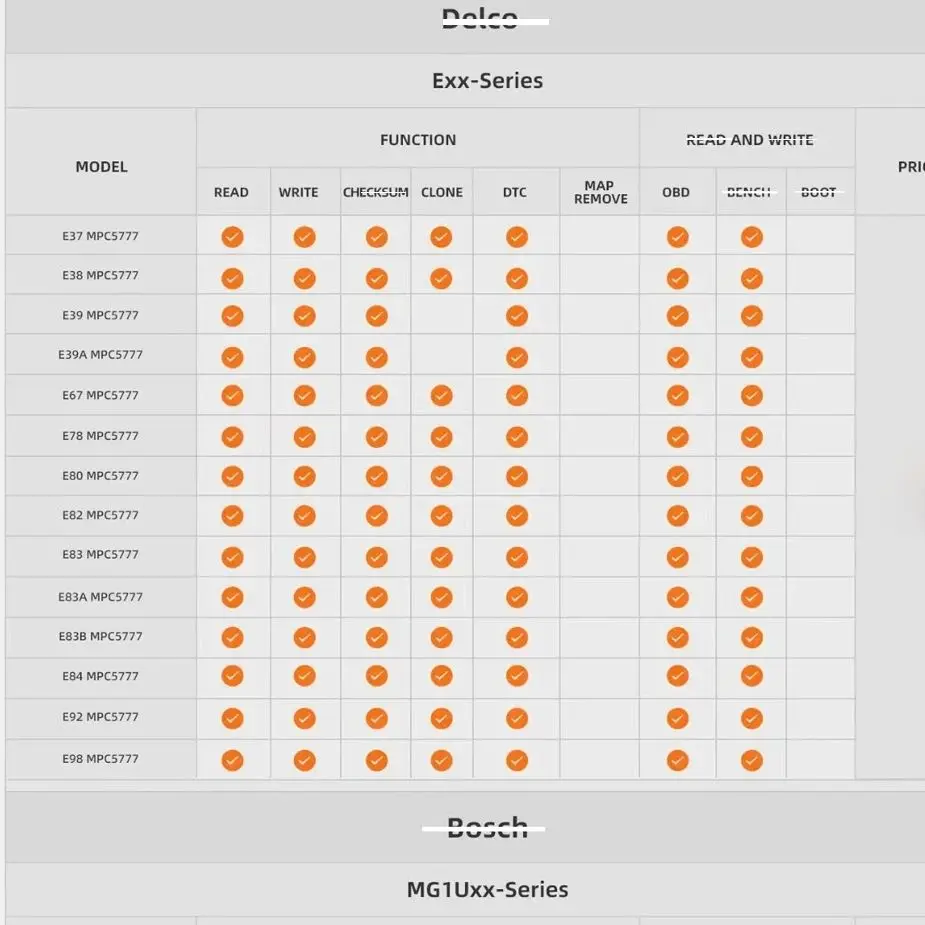This screenshot has width=925, height=925.
Task: Click the CLONE checkmark for E38 MPC5777
Action: click(441, 278)
